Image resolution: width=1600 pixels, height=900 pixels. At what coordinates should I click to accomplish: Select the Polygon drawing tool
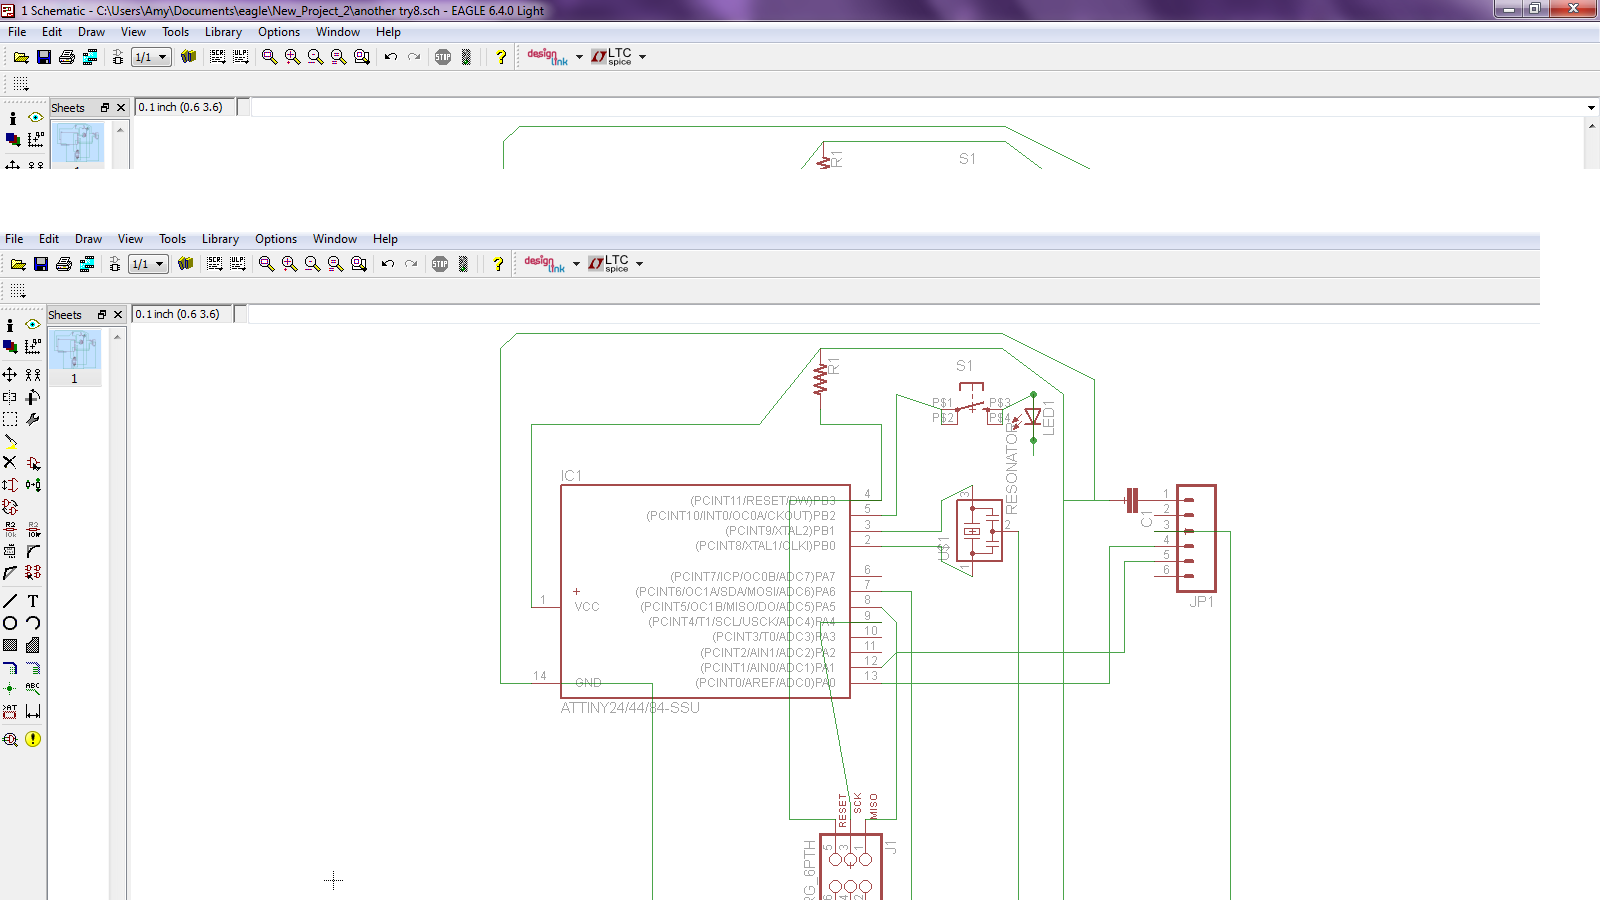33,645
